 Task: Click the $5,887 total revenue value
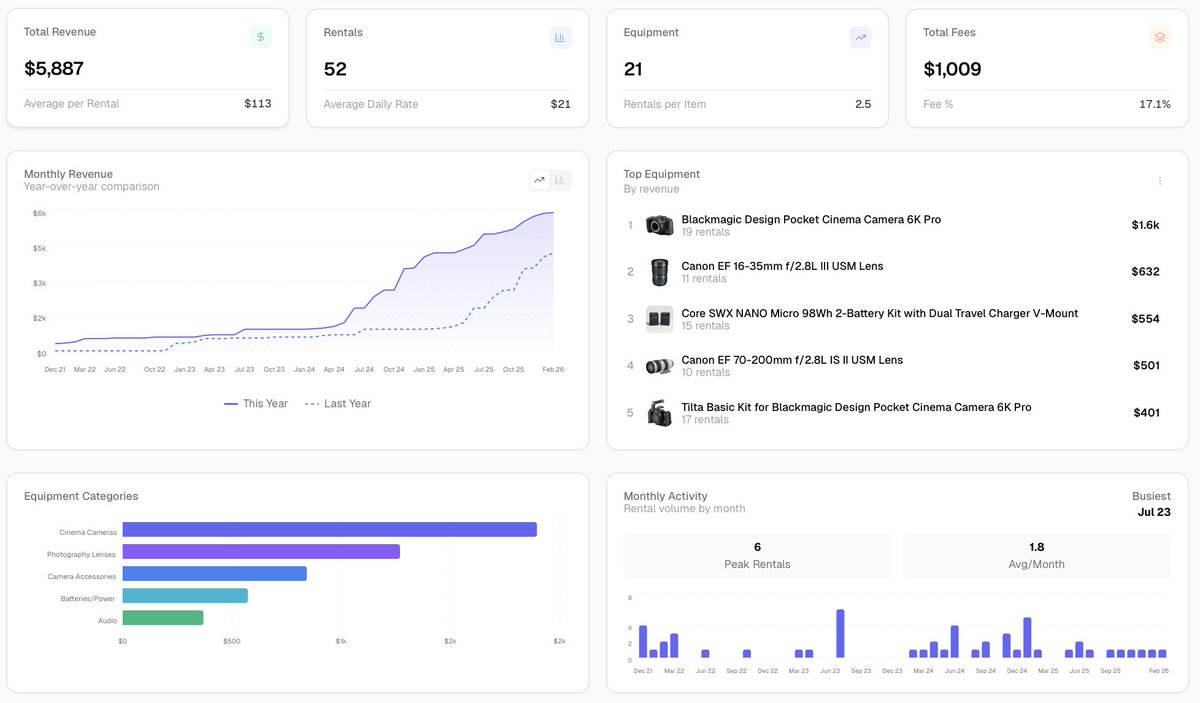pyautogui.click(x=54, y=69)
